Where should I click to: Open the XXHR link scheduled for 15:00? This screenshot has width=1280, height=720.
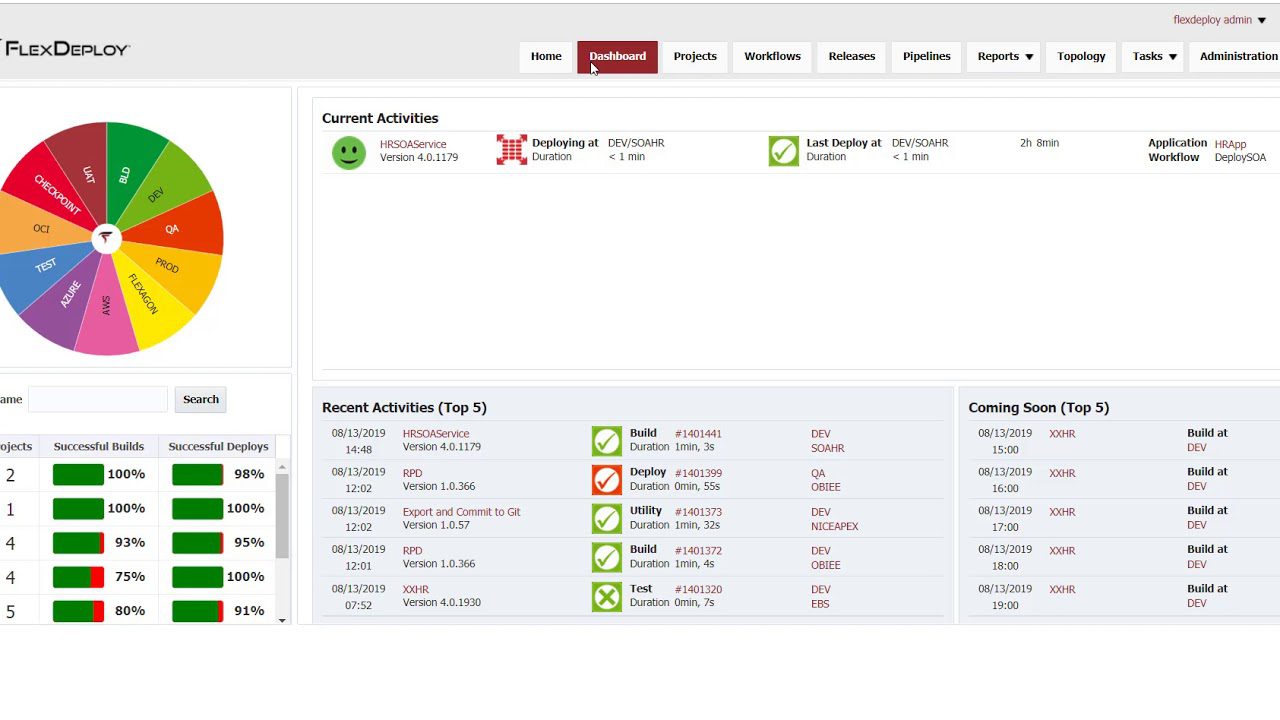(x=1062, y=434)
